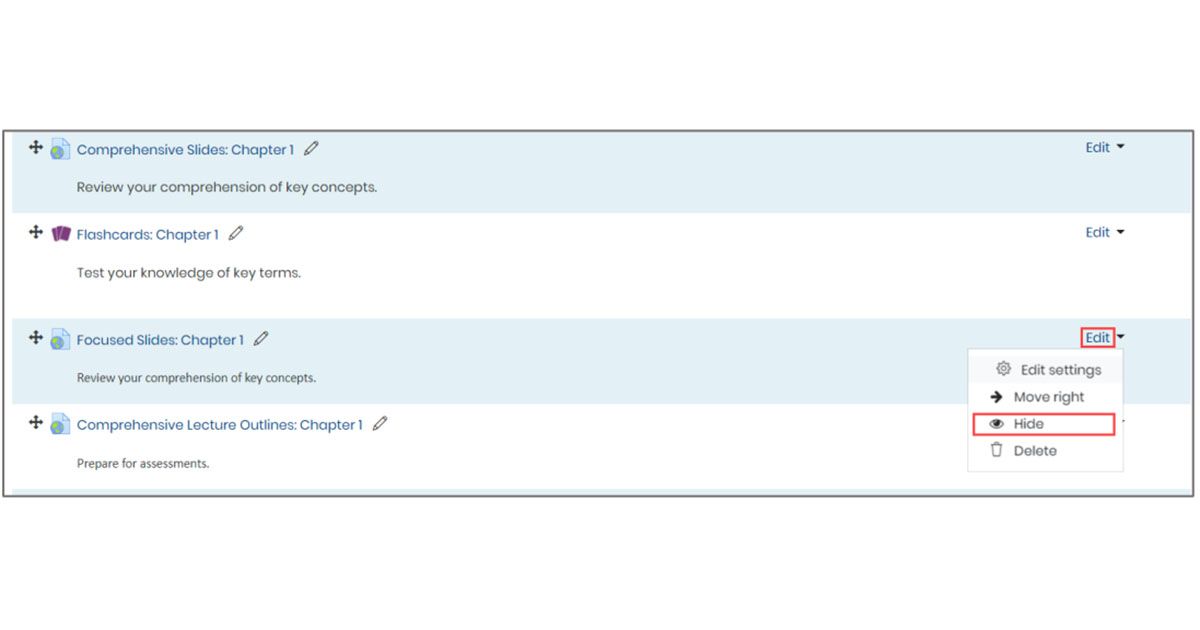Click move handle for Flashcards: Chapter 1
Viewport: 1200px width, 630px height.
tap(35, 233)
